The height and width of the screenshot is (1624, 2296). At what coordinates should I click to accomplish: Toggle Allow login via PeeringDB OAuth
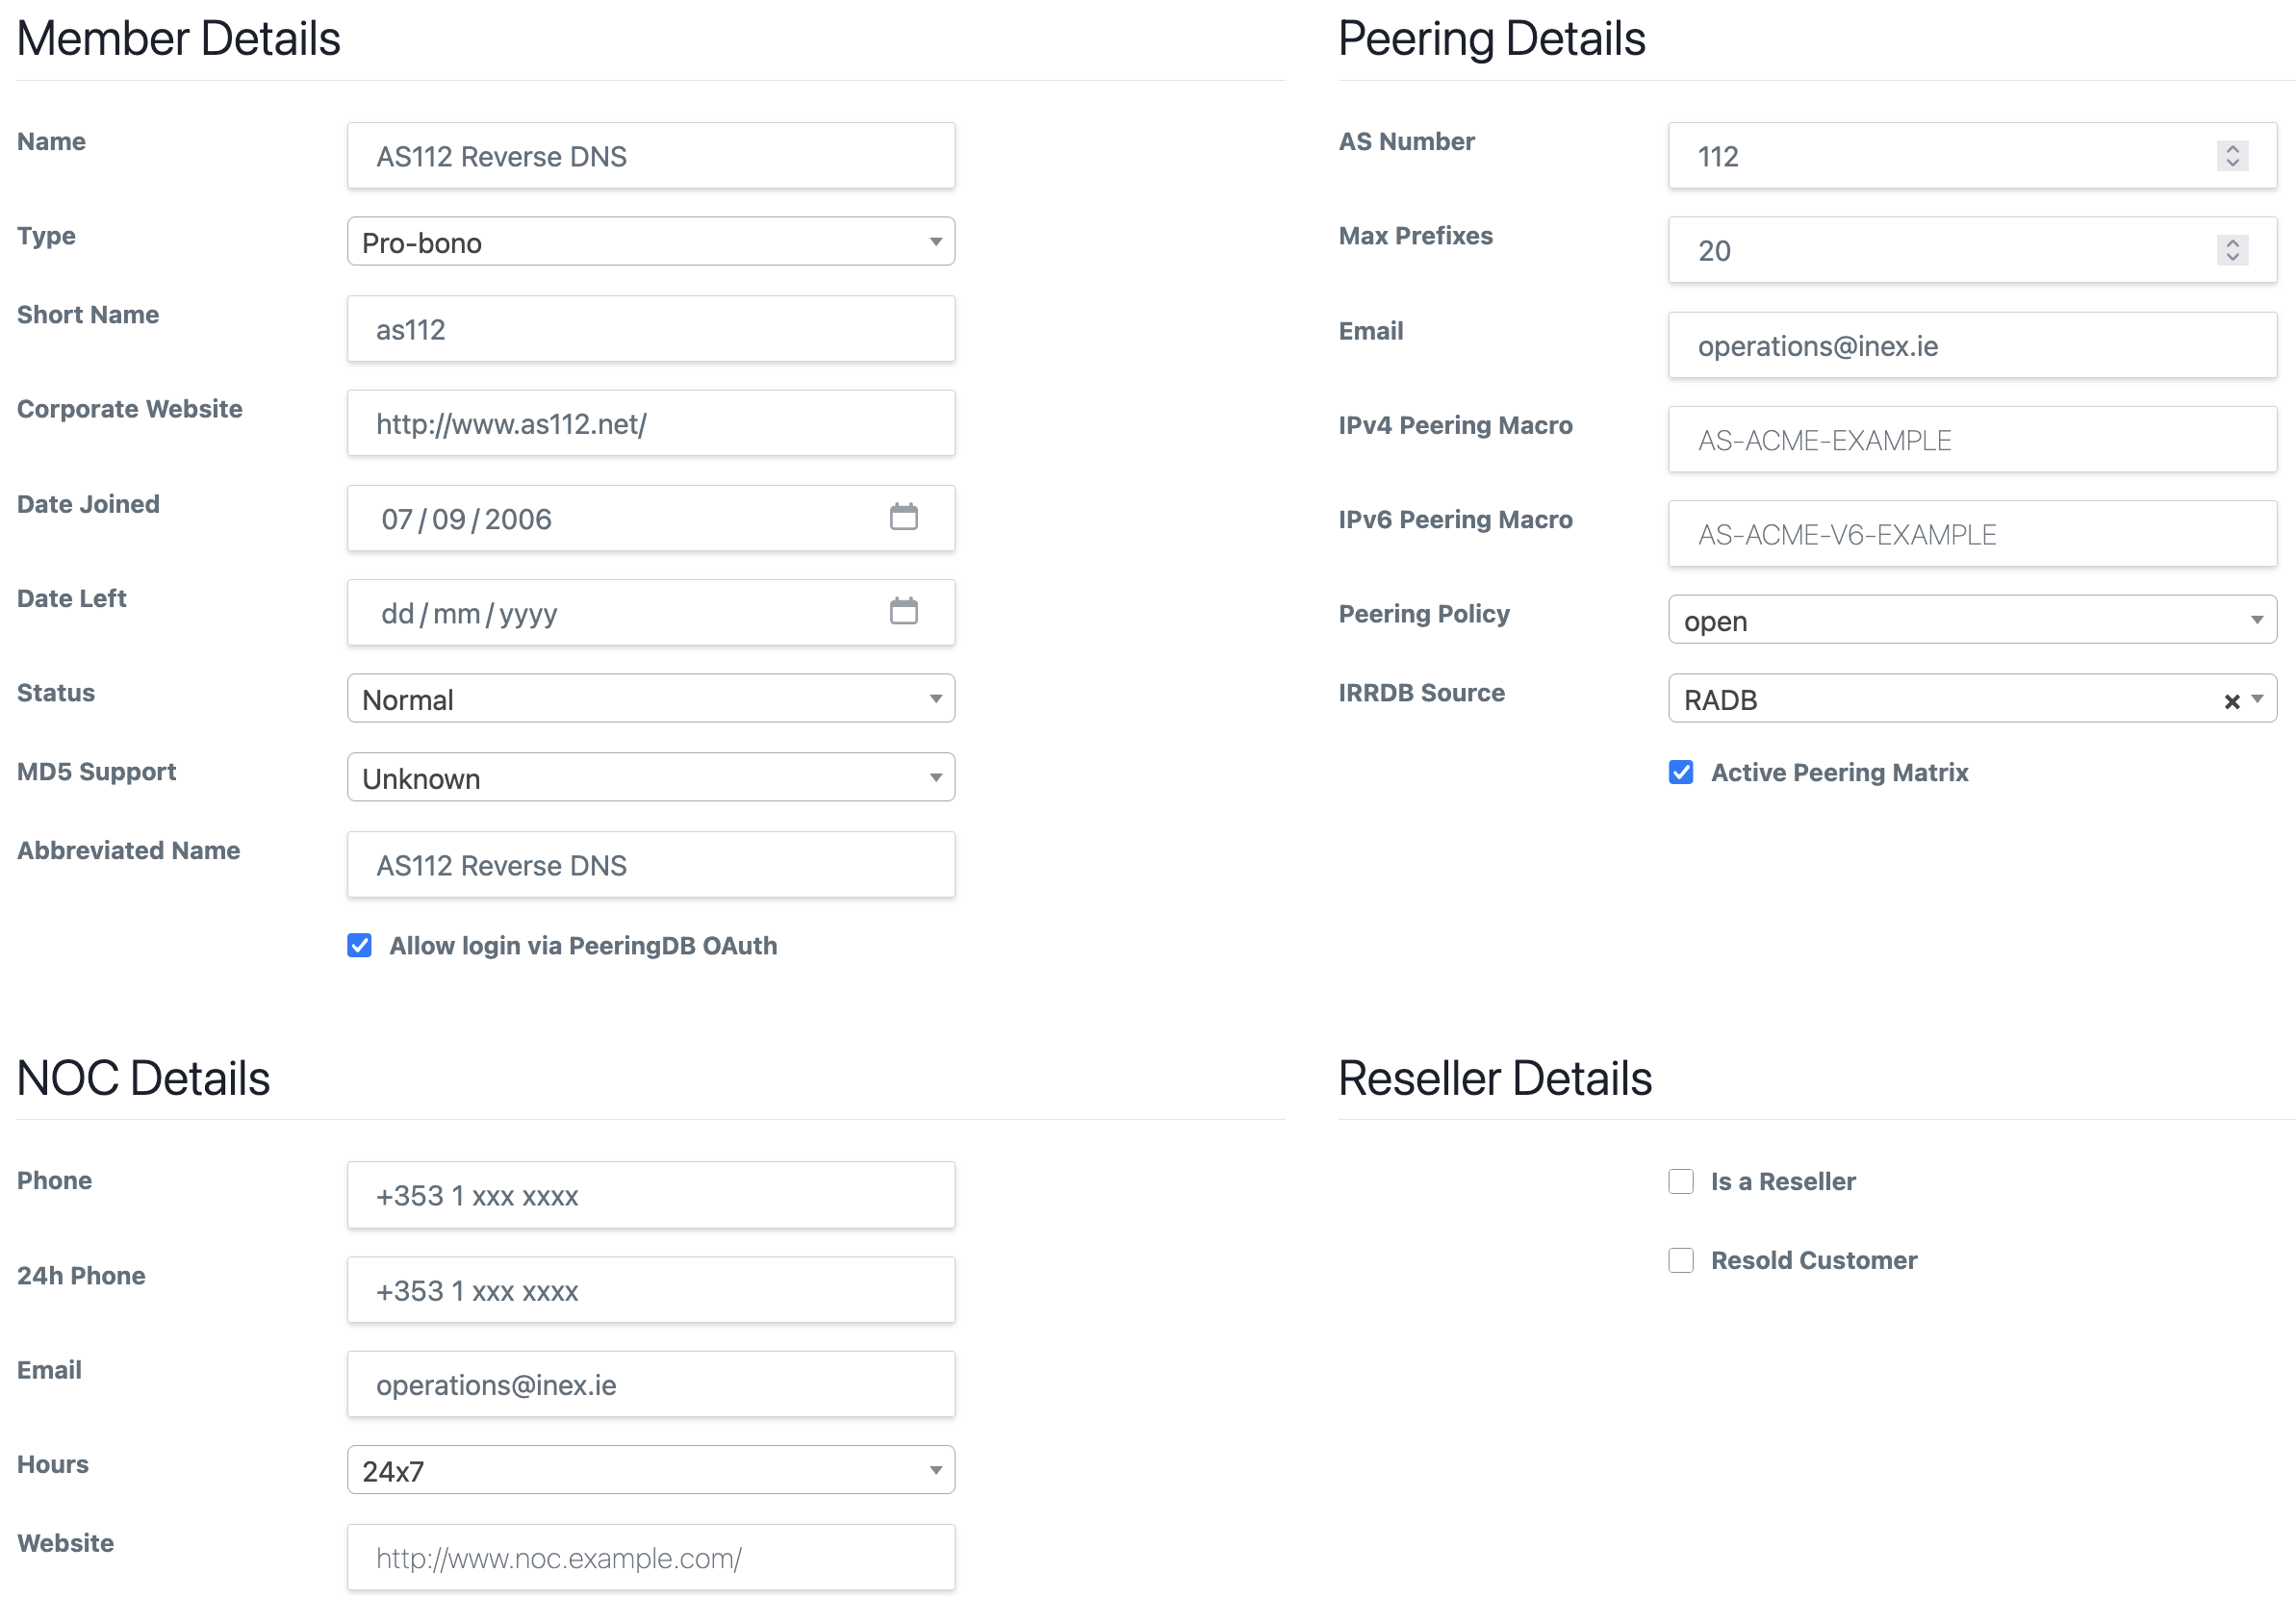(360, 945)
